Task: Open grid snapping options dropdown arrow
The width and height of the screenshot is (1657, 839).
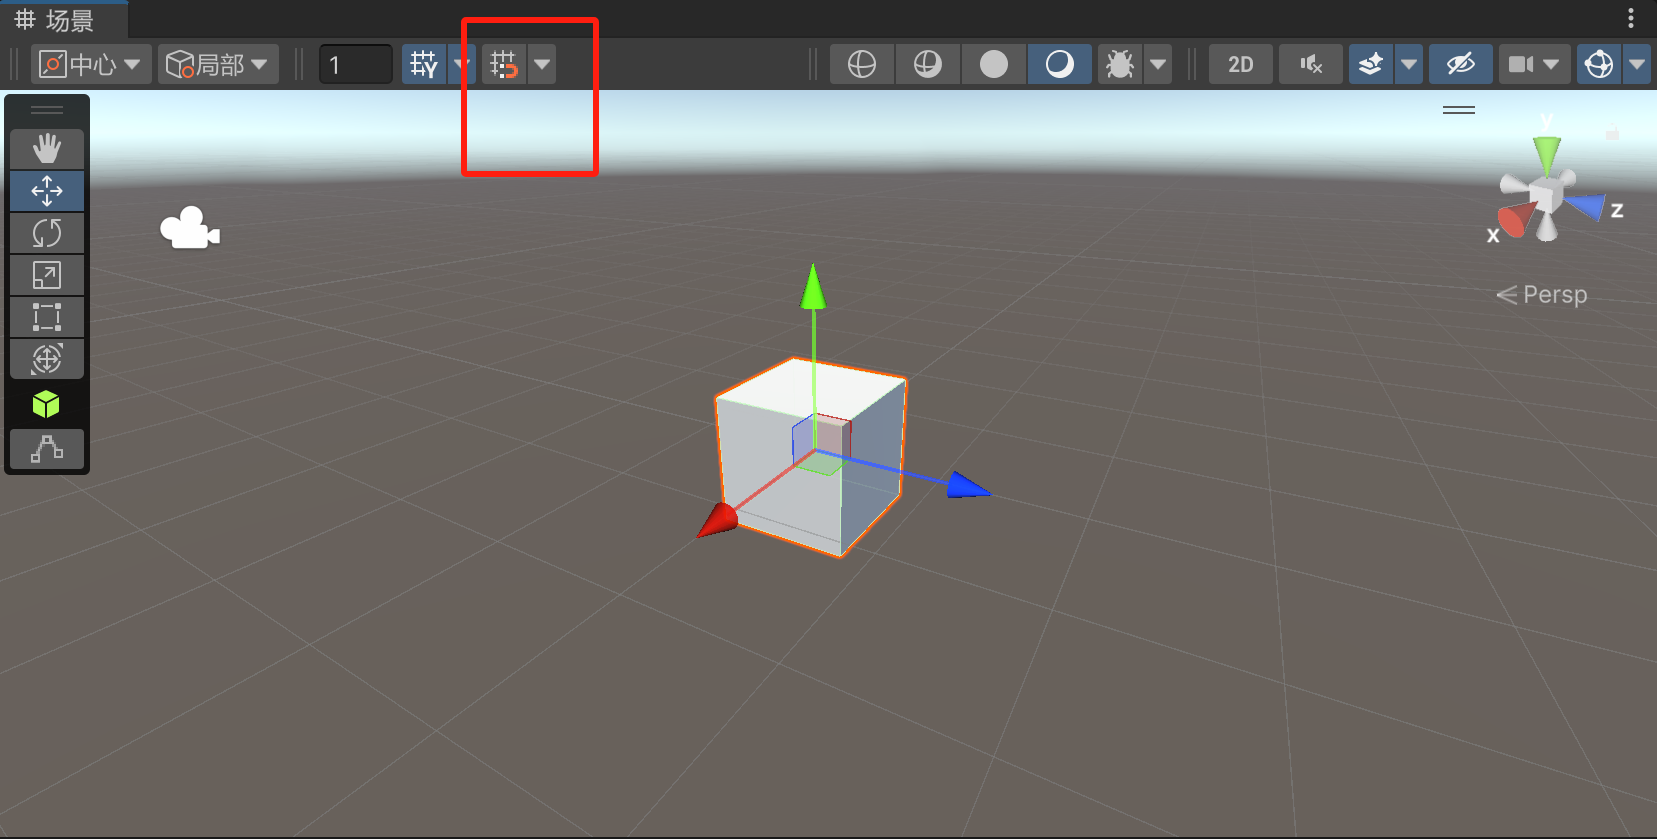Action: click(x=542, y=64)
